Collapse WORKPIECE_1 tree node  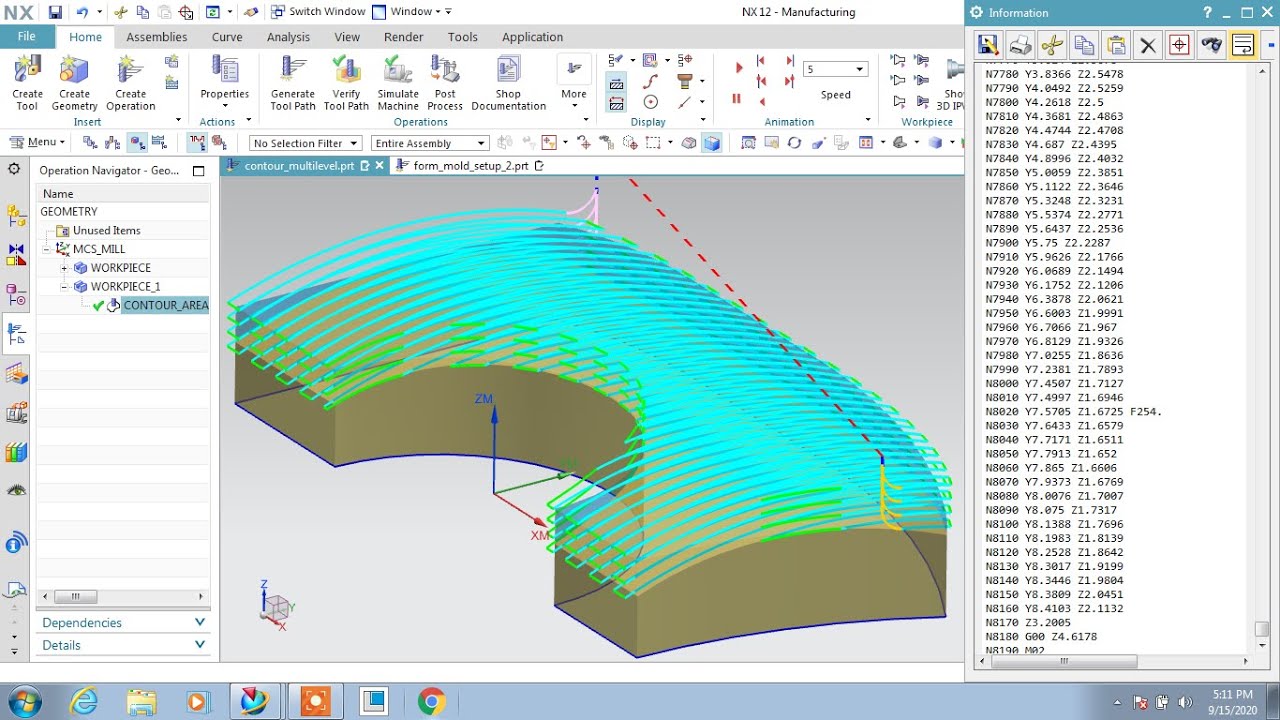[x=65, y=287]
